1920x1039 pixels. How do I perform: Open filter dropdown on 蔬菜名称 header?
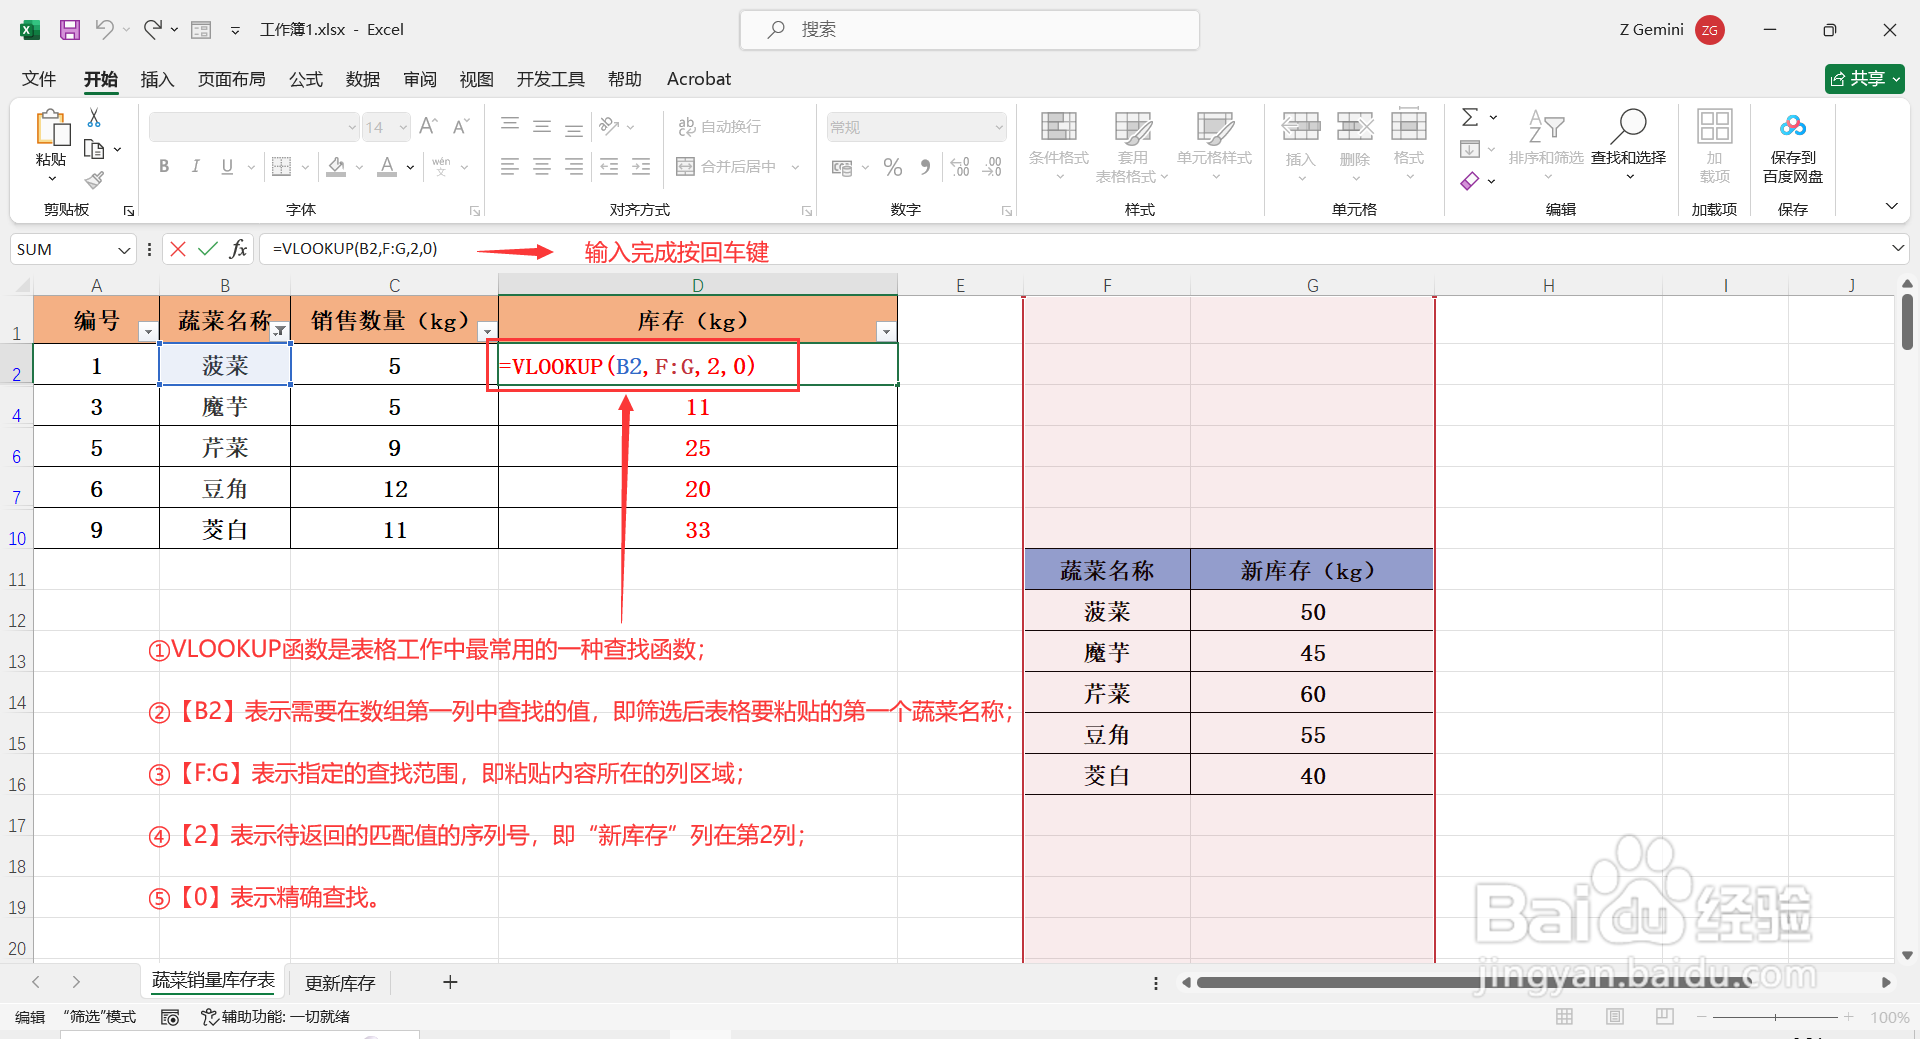280,331
